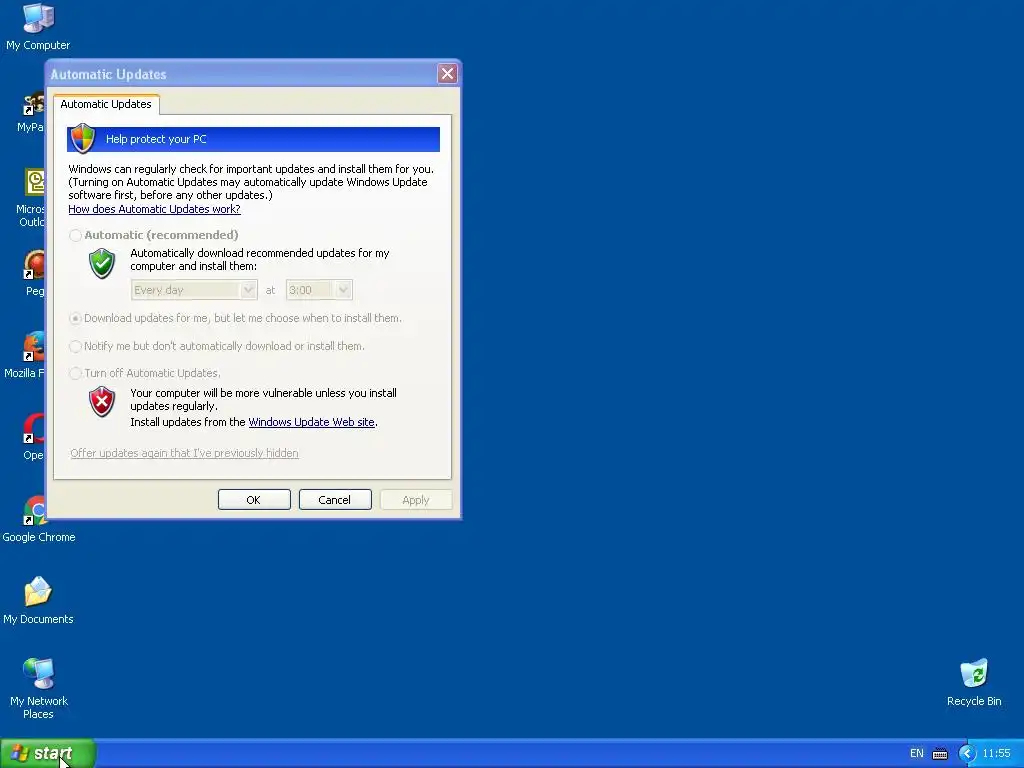Open the Start menu

click(x=48, y=754)
